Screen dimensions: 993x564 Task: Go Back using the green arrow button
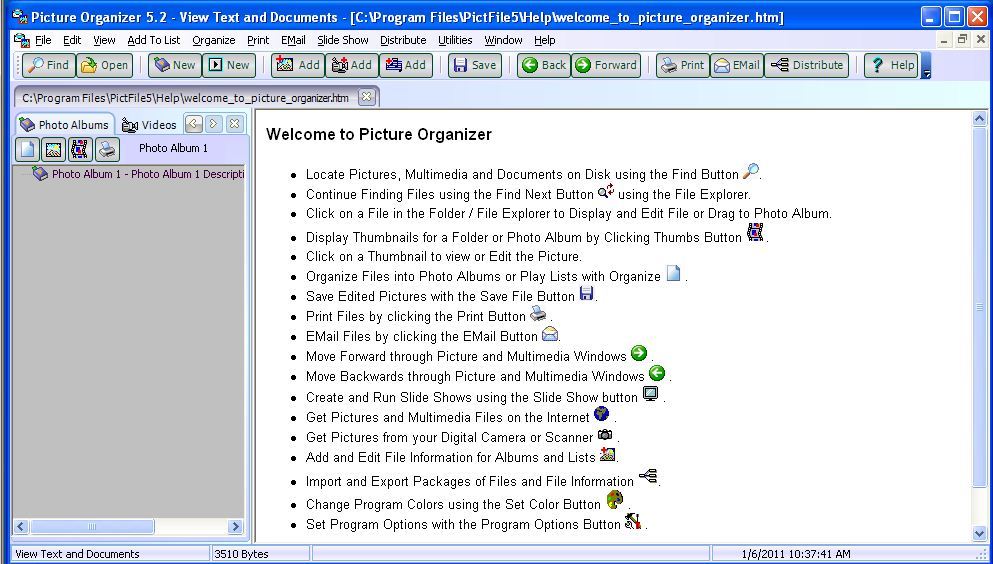(544, 65)
